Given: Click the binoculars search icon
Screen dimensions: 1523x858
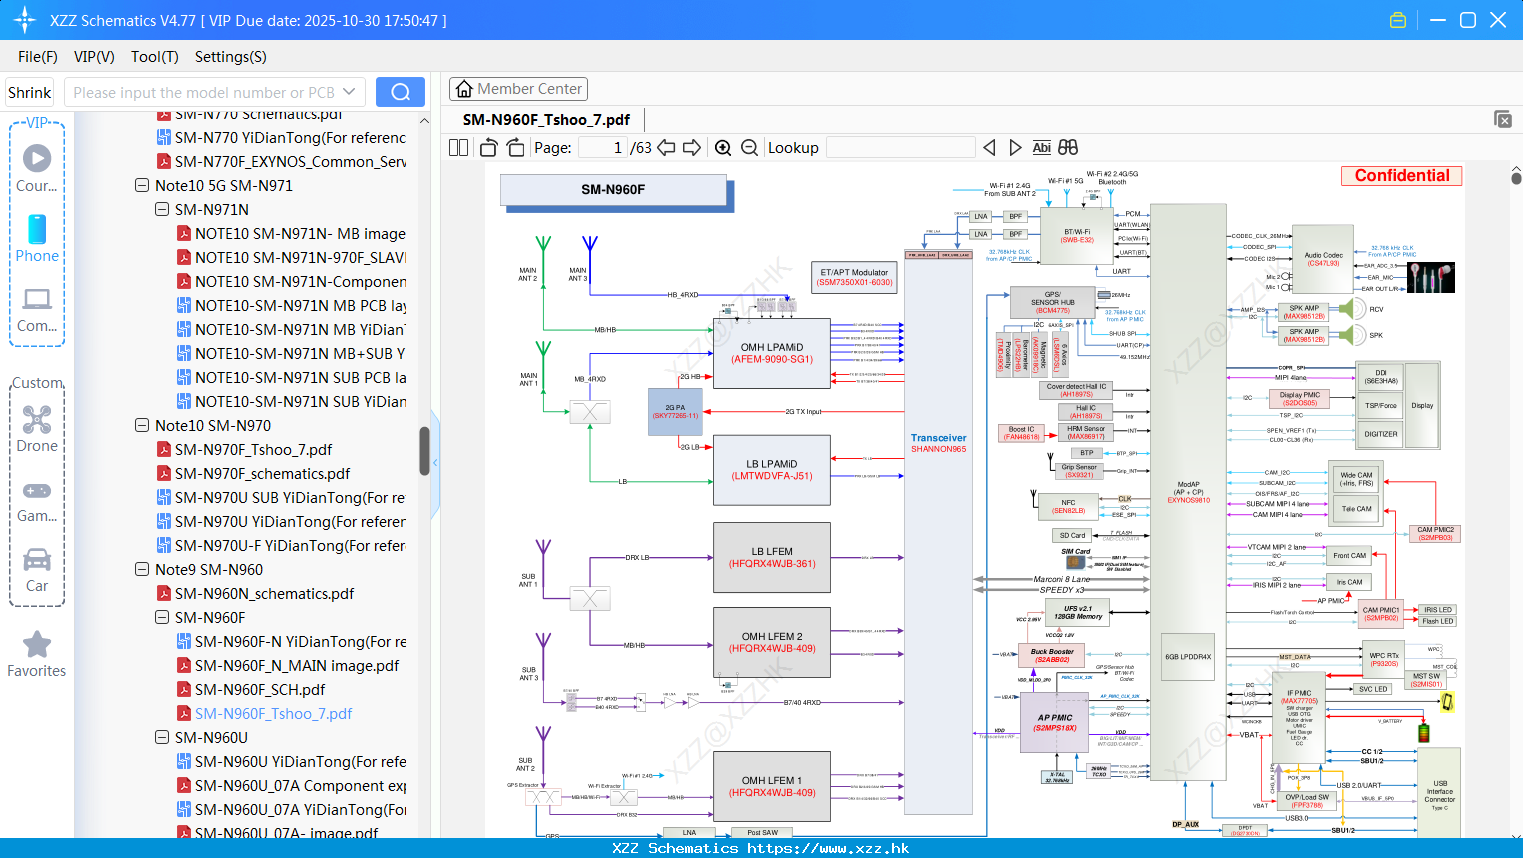Looking at the screenshot, I should [x=1068, y=148].
